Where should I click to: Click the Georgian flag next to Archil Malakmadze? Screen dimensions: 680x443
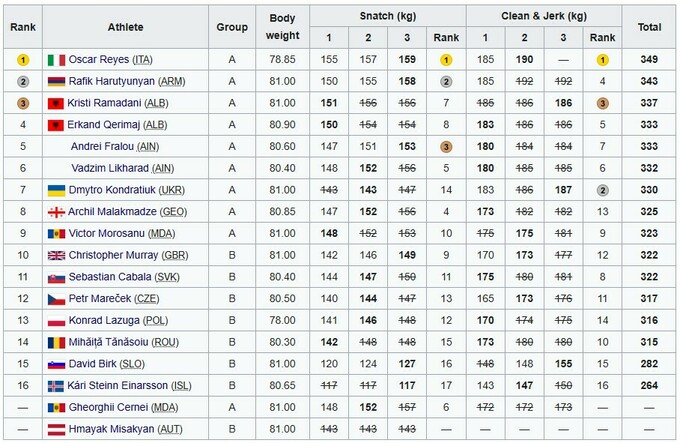point(56,211)
